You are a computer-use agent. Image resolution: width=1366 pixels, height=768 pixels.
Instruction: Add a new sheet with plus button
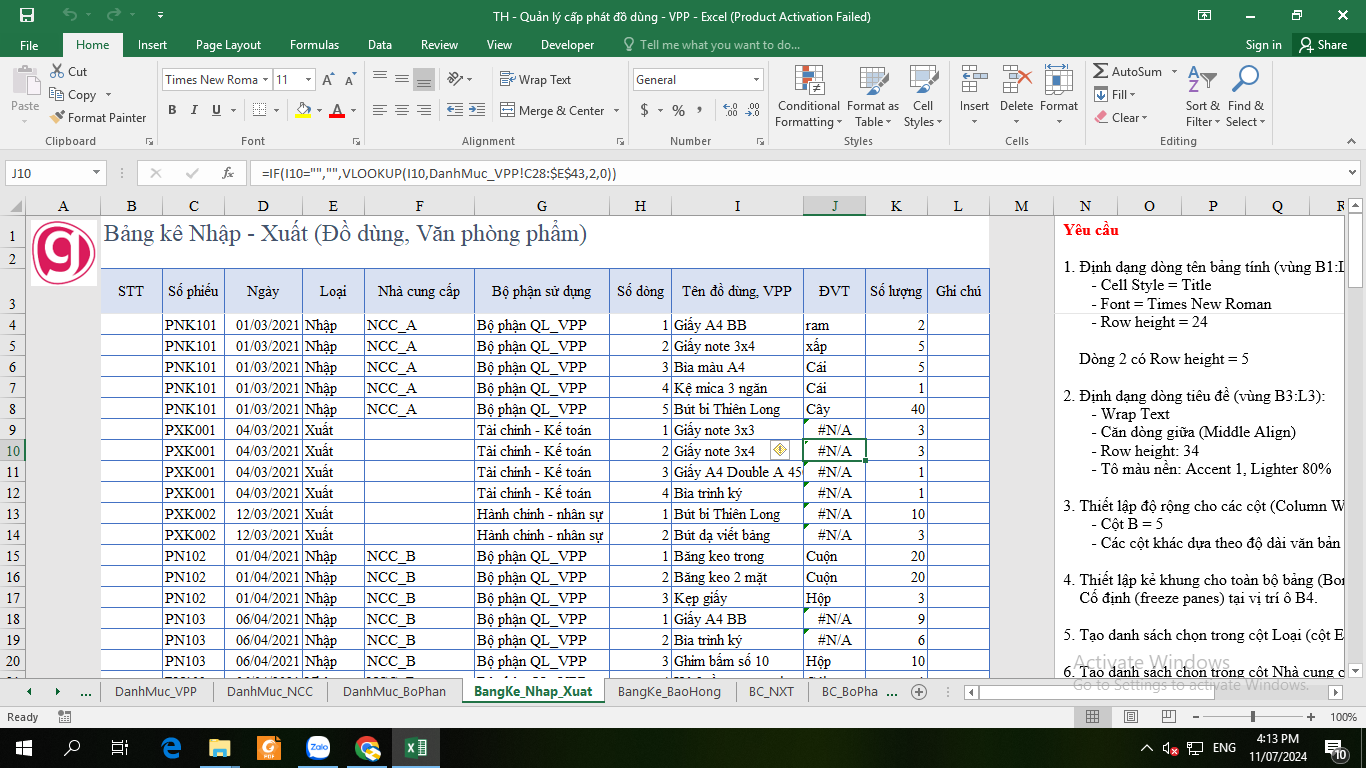point(919,691)
